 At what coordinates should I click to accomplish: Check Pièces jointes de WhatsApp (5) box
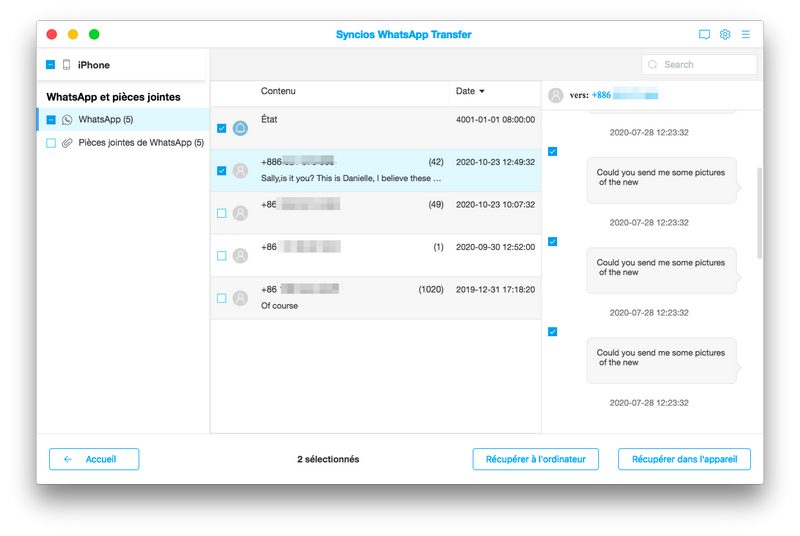point(51,143)
